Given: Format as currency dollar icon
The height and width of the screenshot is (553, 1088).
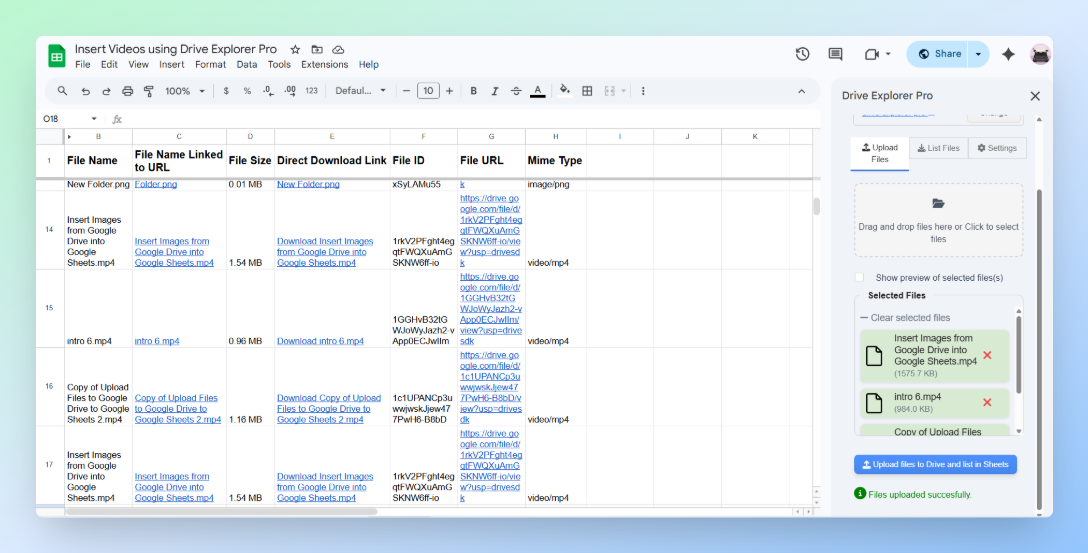Looking at the screenshot, I should (x=226, y=91).
